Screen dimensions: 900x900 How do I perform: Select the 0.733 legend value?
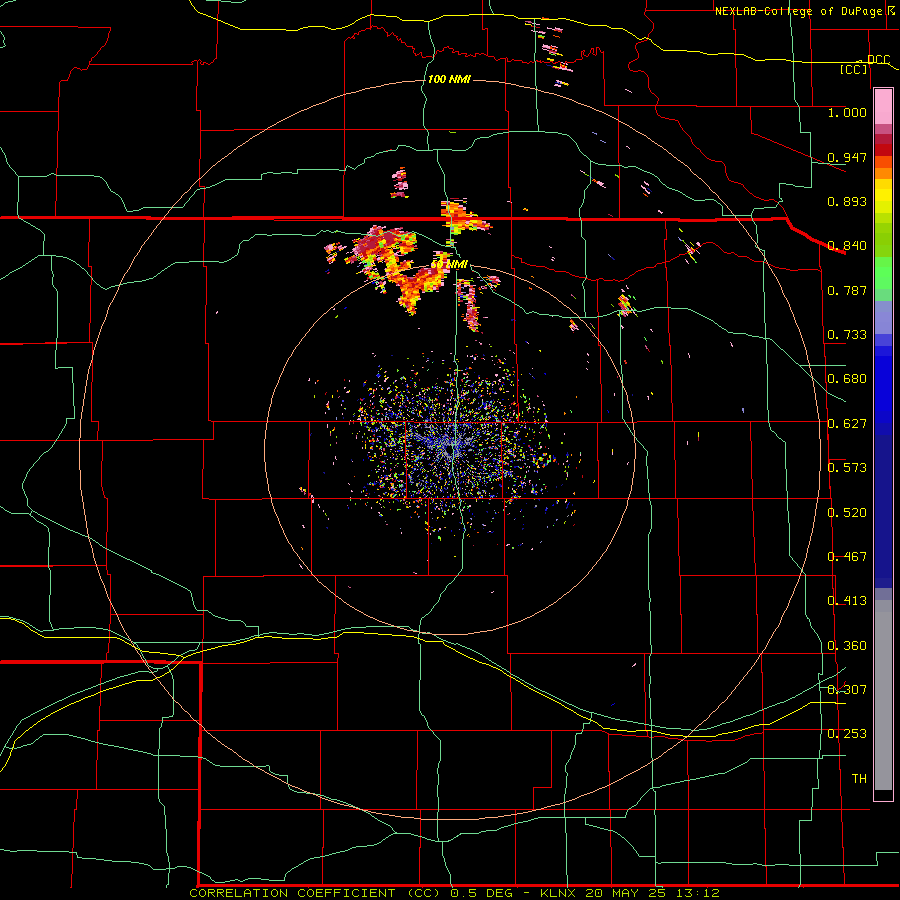847,335
